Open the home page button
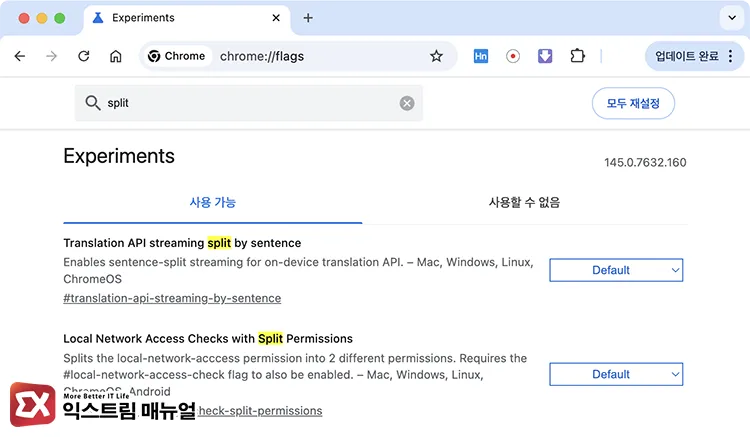750x437 pixels. click(x=116, y=56)
